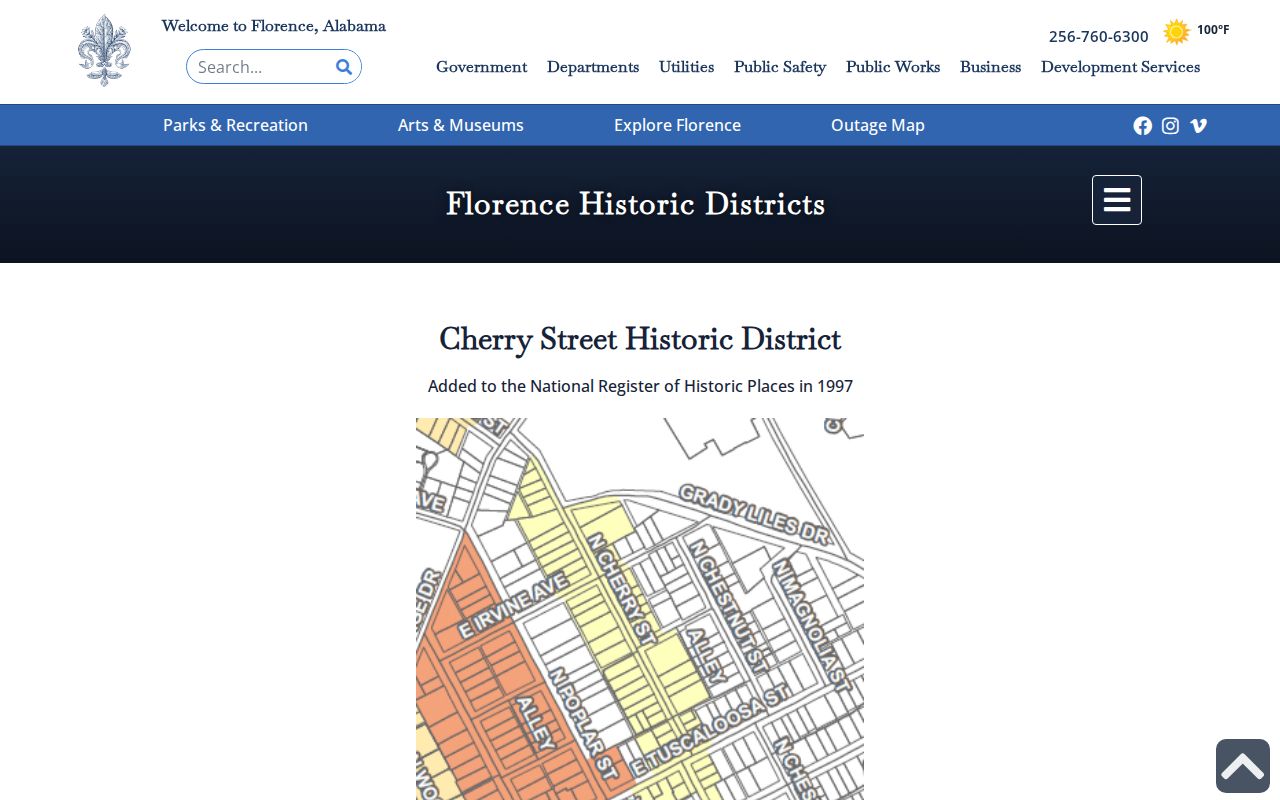Click the fleur-de-lis city logo
This screenshot has height=800, width=1280.
click(104, 50)
